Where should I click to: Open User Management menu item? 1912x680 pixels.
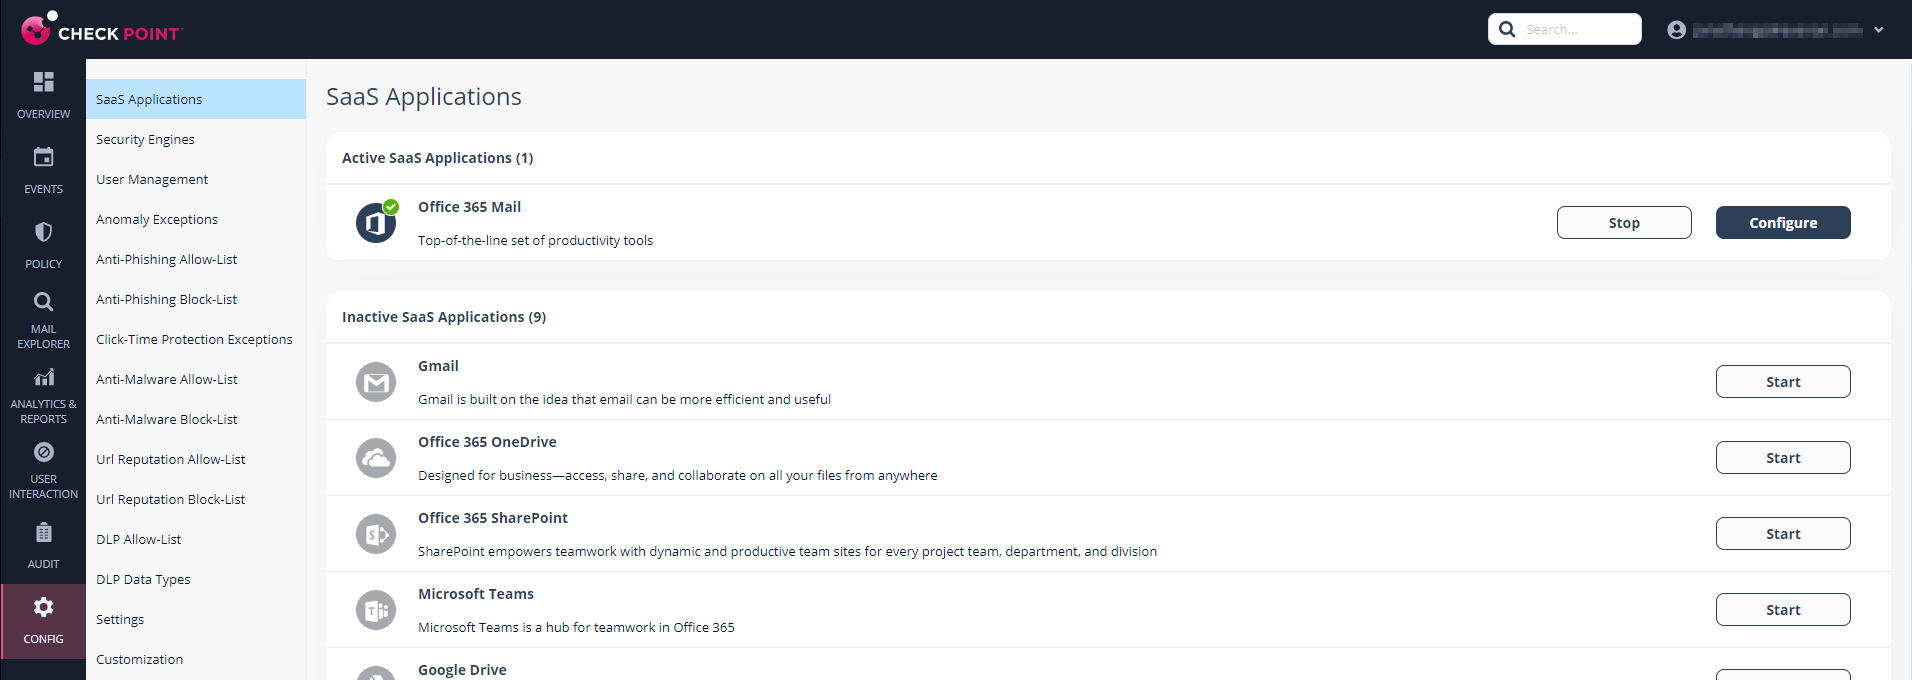point(196,179)
